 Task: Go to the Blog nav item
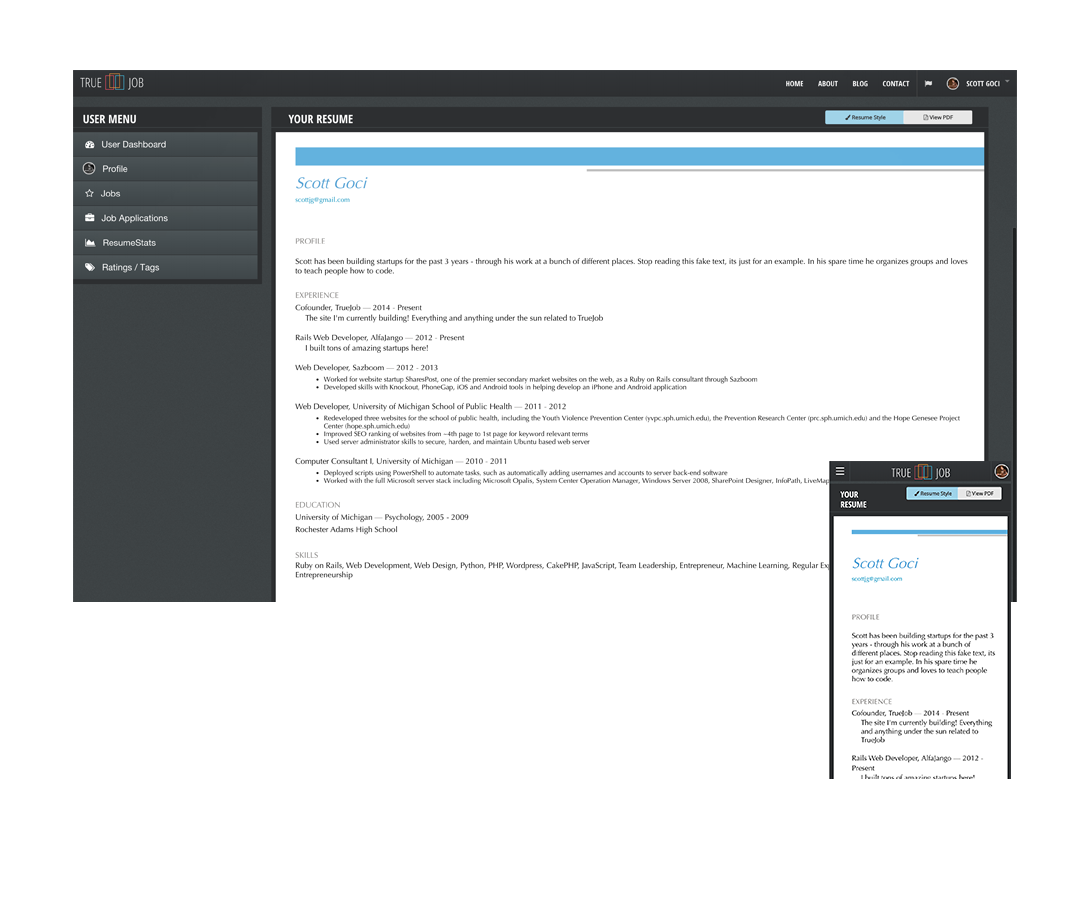coord(860,84)
